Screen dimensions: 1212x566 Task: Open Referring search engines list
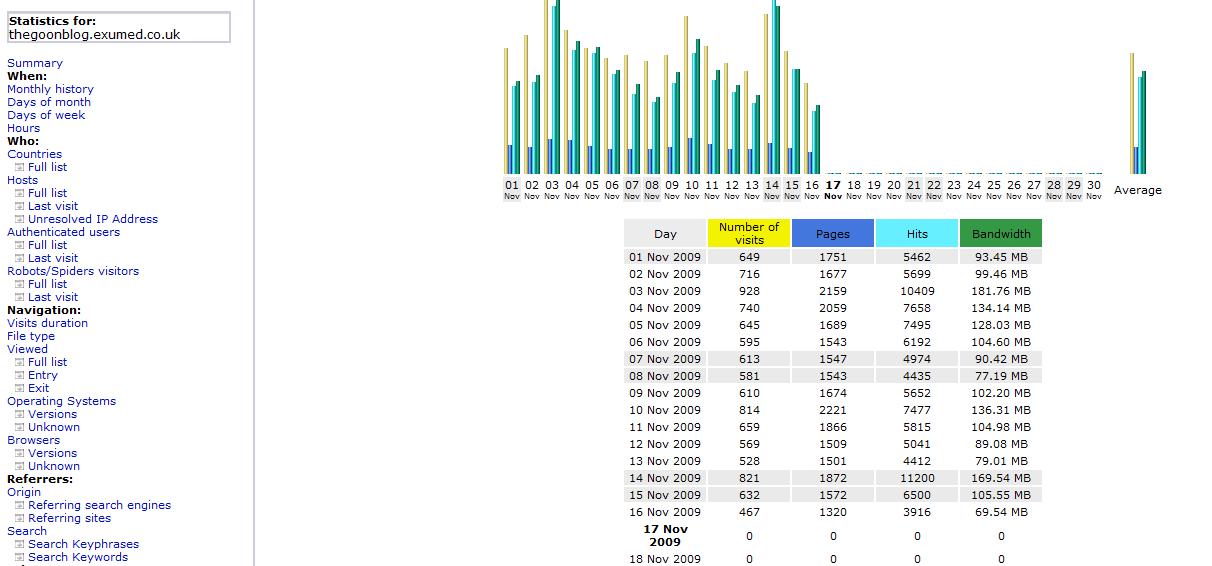[99, 505]
